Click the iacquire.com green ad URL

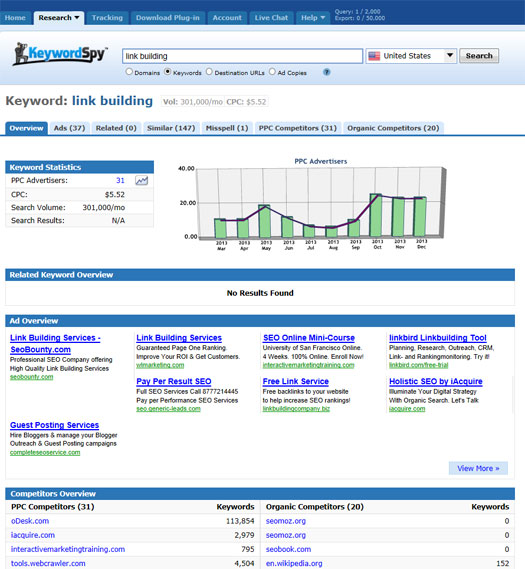[407, 409]
